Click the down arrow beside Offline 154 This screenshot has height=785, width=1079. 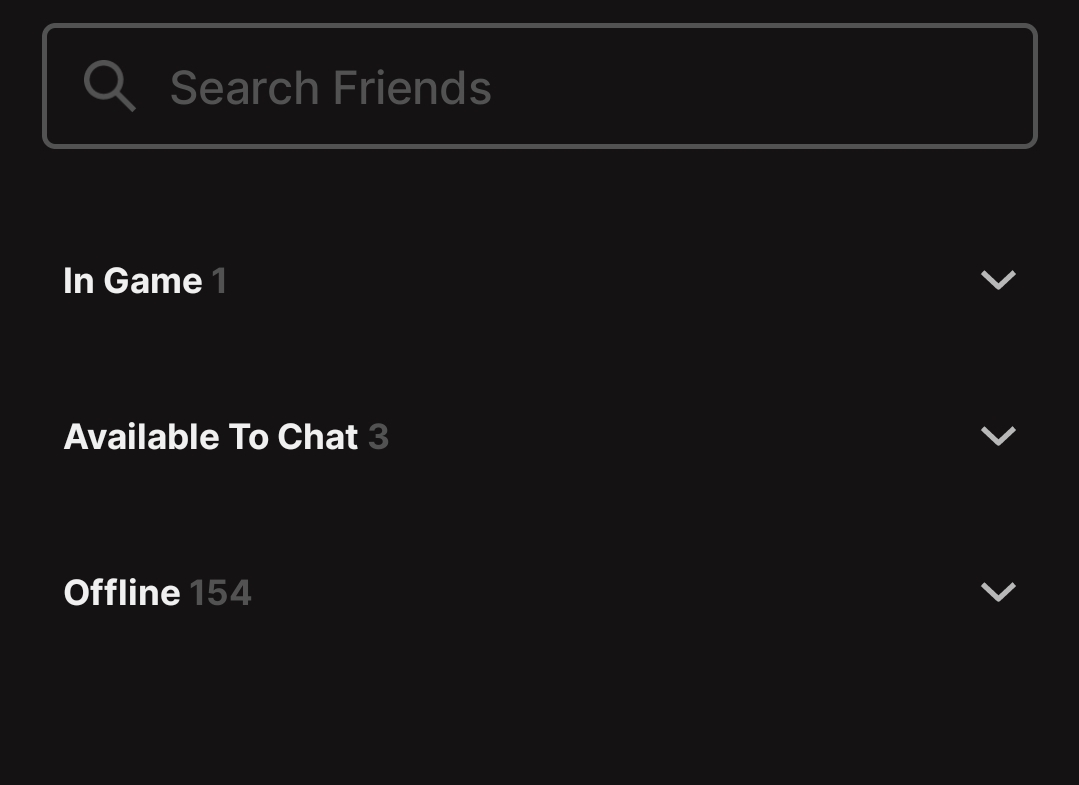tap(998, 592)
